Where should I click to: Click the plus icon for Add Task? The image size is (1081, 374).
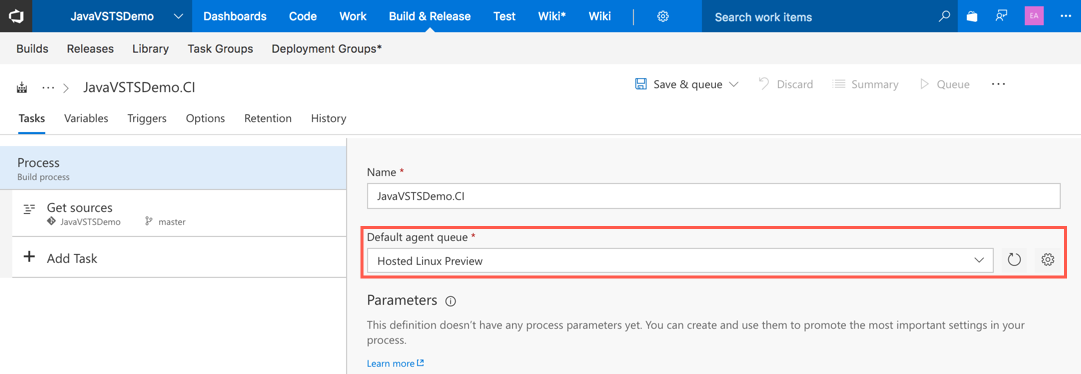(x=29, y=257)
